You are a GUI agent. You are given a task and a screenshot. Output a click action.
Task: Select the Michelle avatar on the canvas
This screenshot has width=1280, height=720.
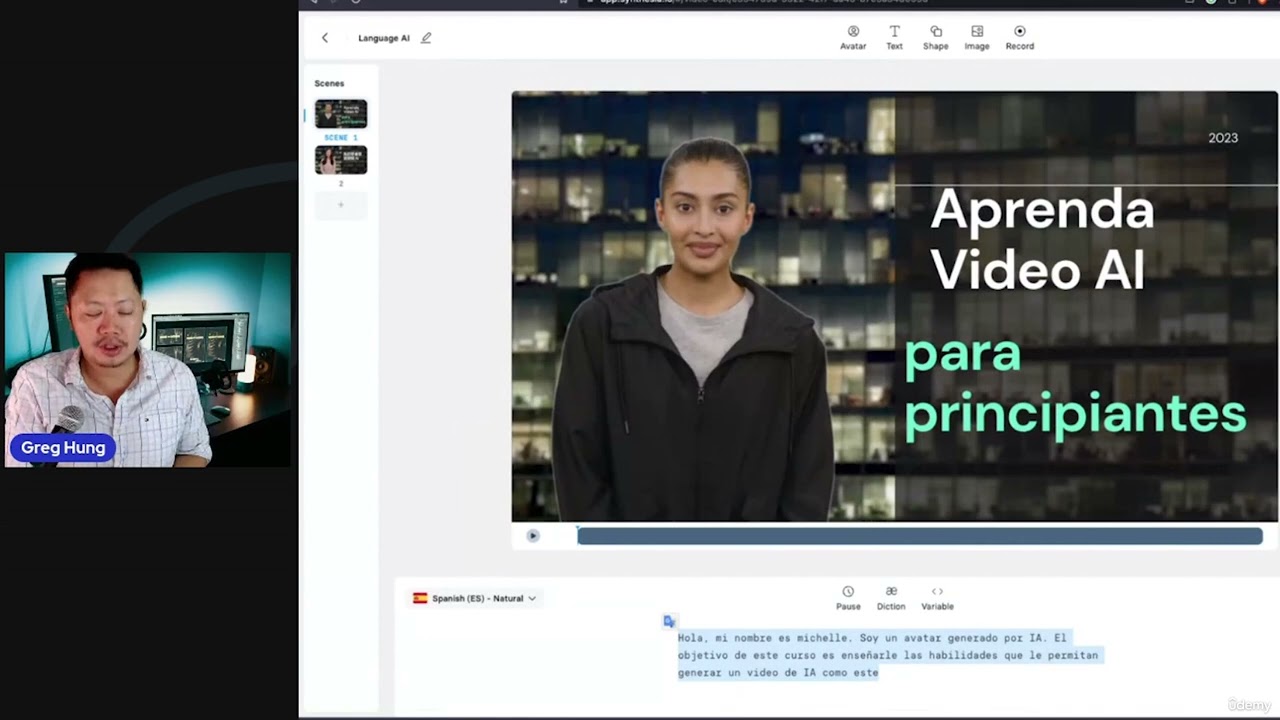[x=695, y=330]
